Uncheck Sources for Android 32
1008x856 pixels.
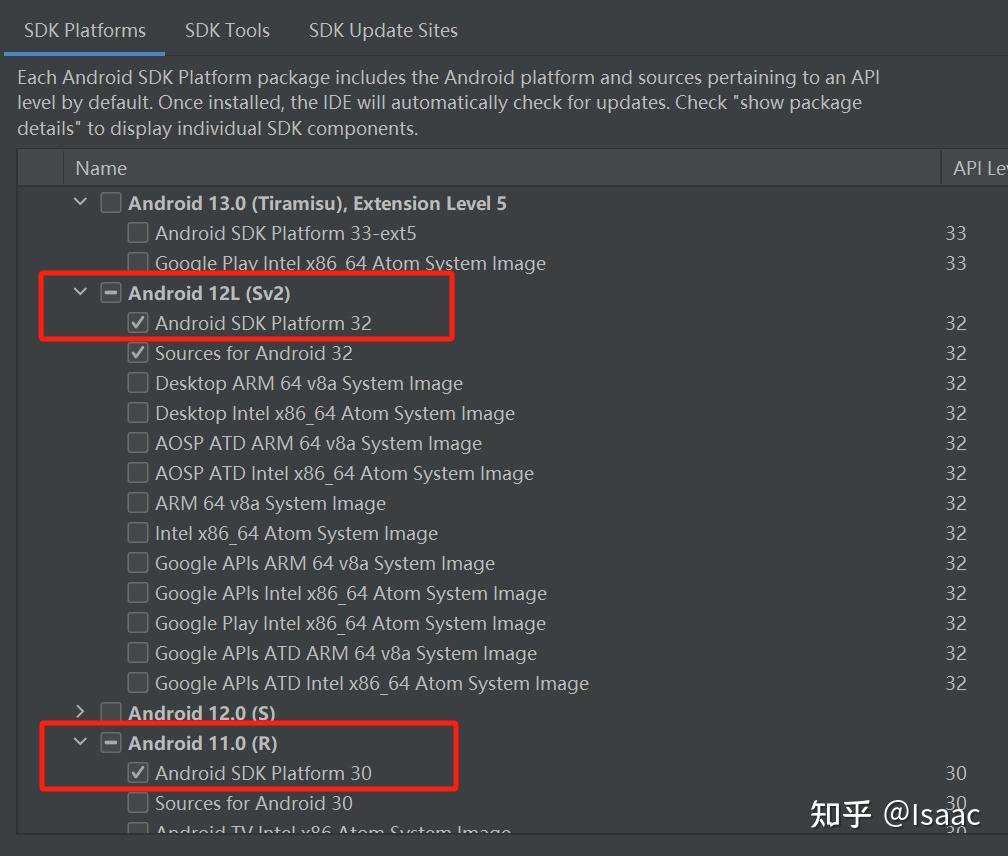pyautogui.click(x=137, y=352)
